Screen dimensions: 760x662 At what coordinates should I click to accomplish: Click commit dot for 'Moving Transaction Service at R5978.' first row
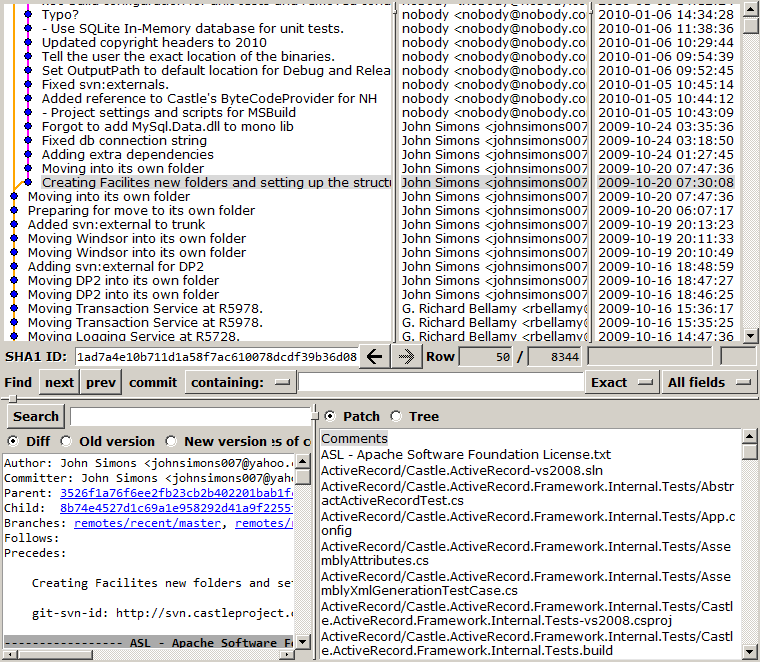point(14,308)
